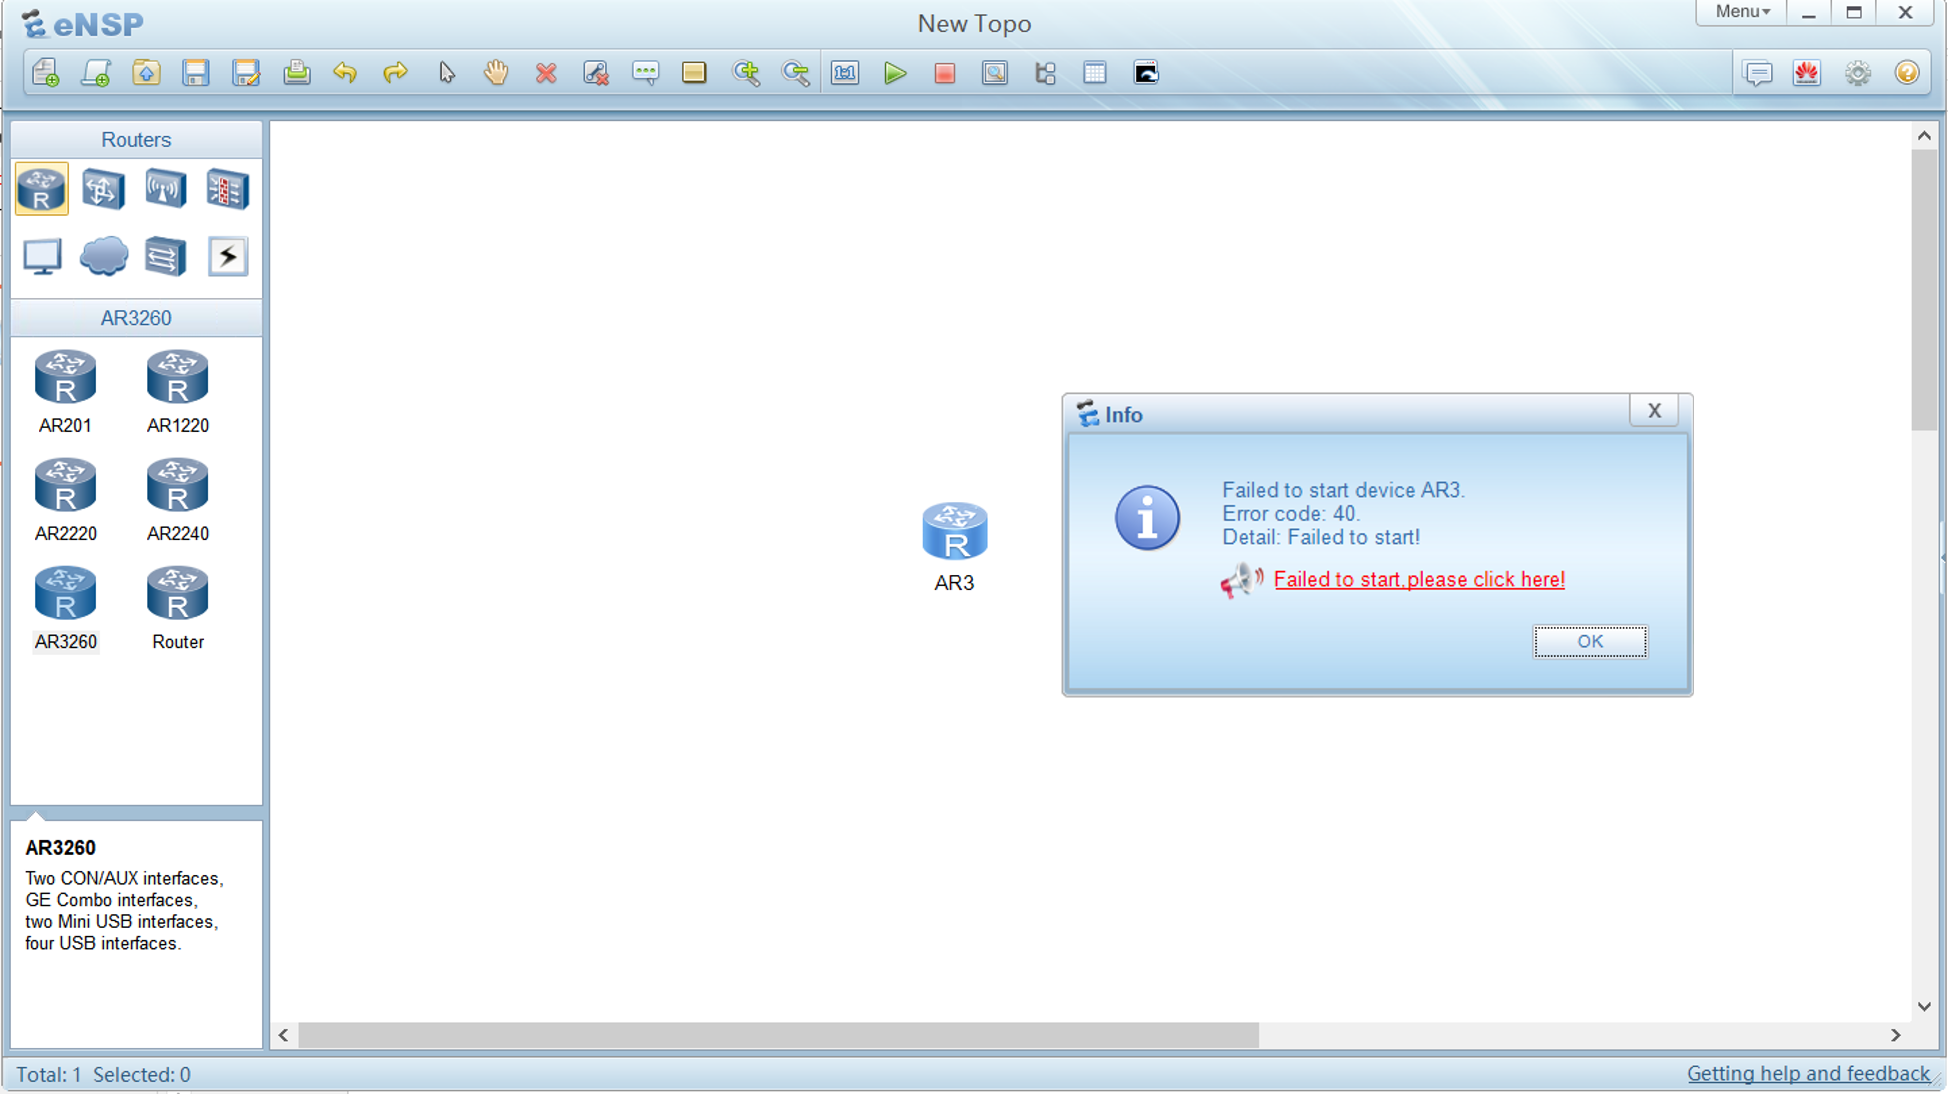Select the yellow rectangle palette tool
Screen dimensions: 1948x1094
click(694, 73)
